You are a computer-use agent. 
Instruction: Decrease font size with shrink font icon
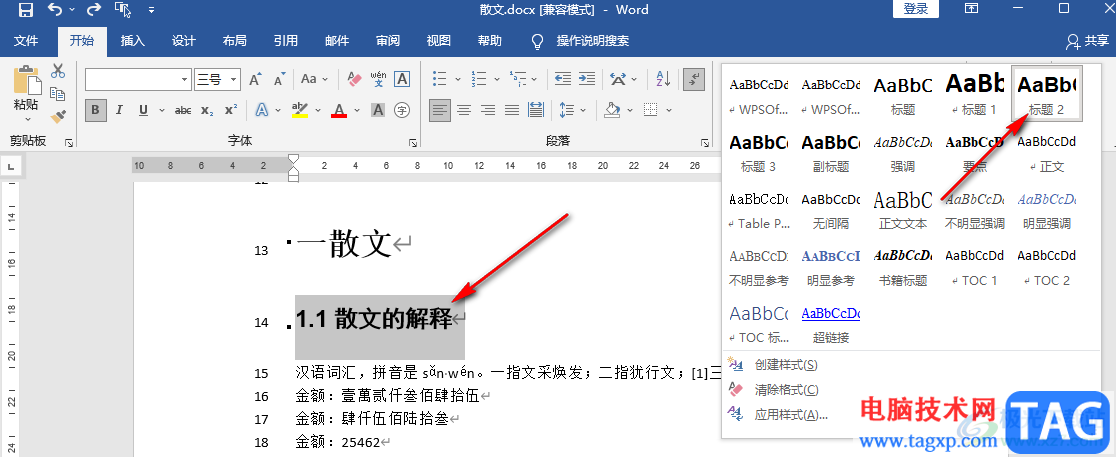[x=280, y=79]
